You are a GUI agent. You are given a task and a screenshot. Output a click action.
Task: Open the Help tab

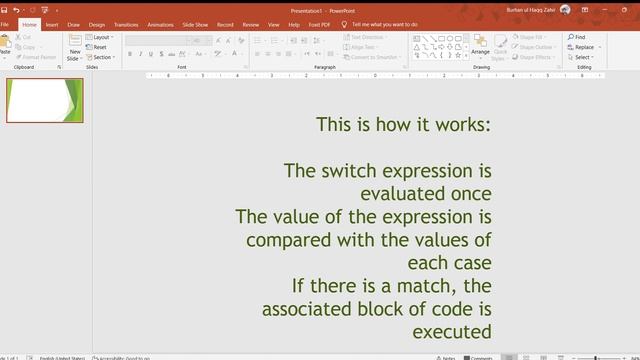click(294, 25)
